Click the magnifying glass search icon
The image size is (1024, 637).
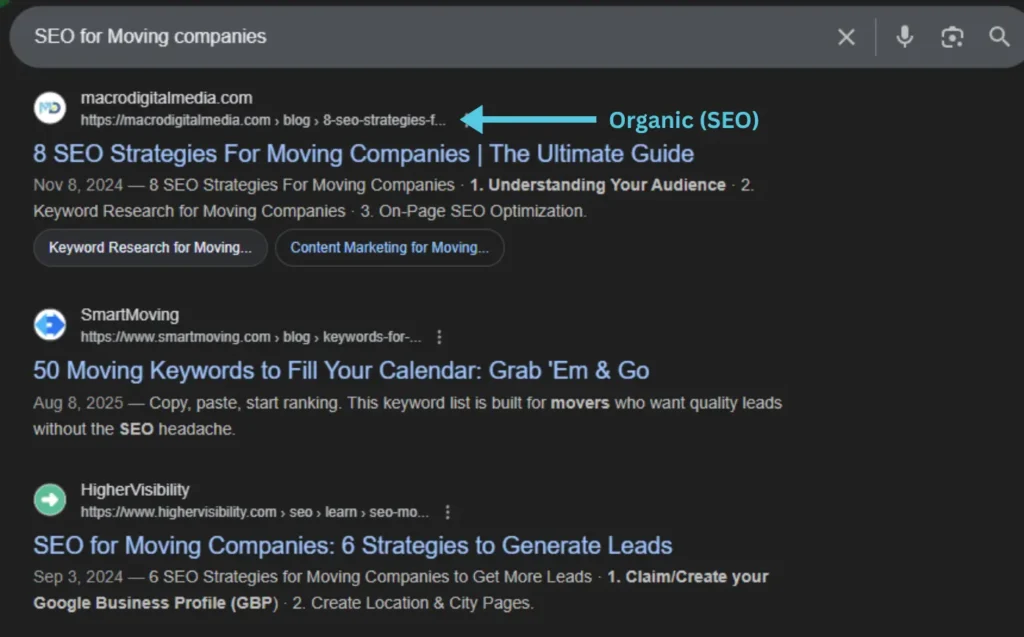pos(999,38)
